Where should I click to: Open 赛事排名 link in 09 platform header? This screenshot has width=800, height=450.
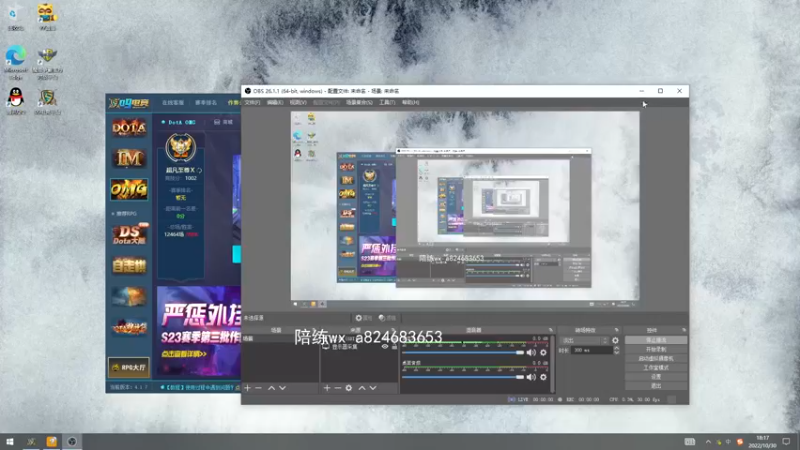click(x=206, y=103)
